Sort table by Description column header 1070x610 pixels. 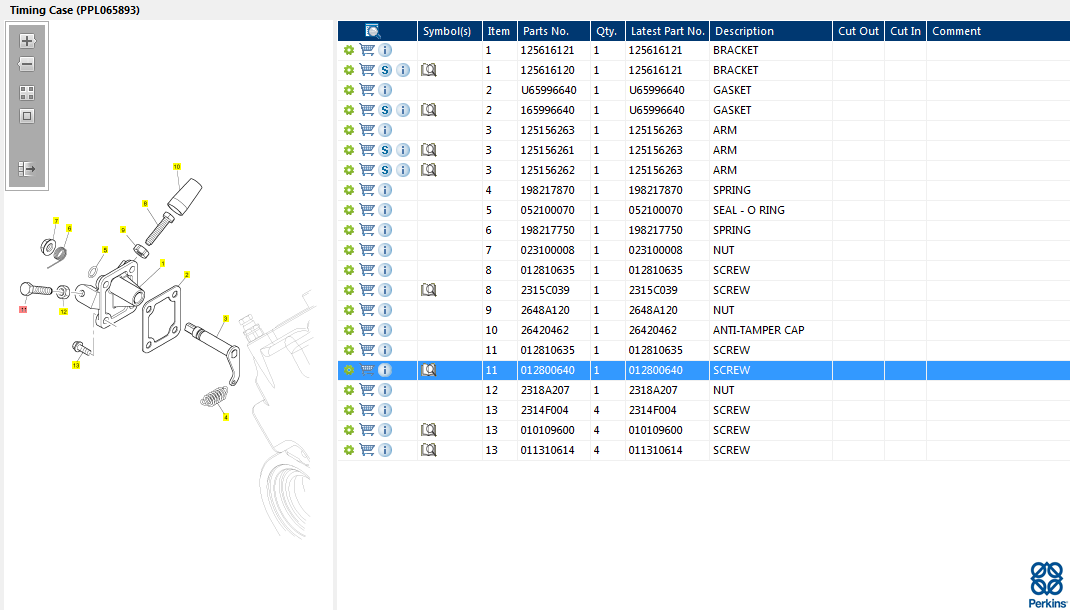click(744, 31)
